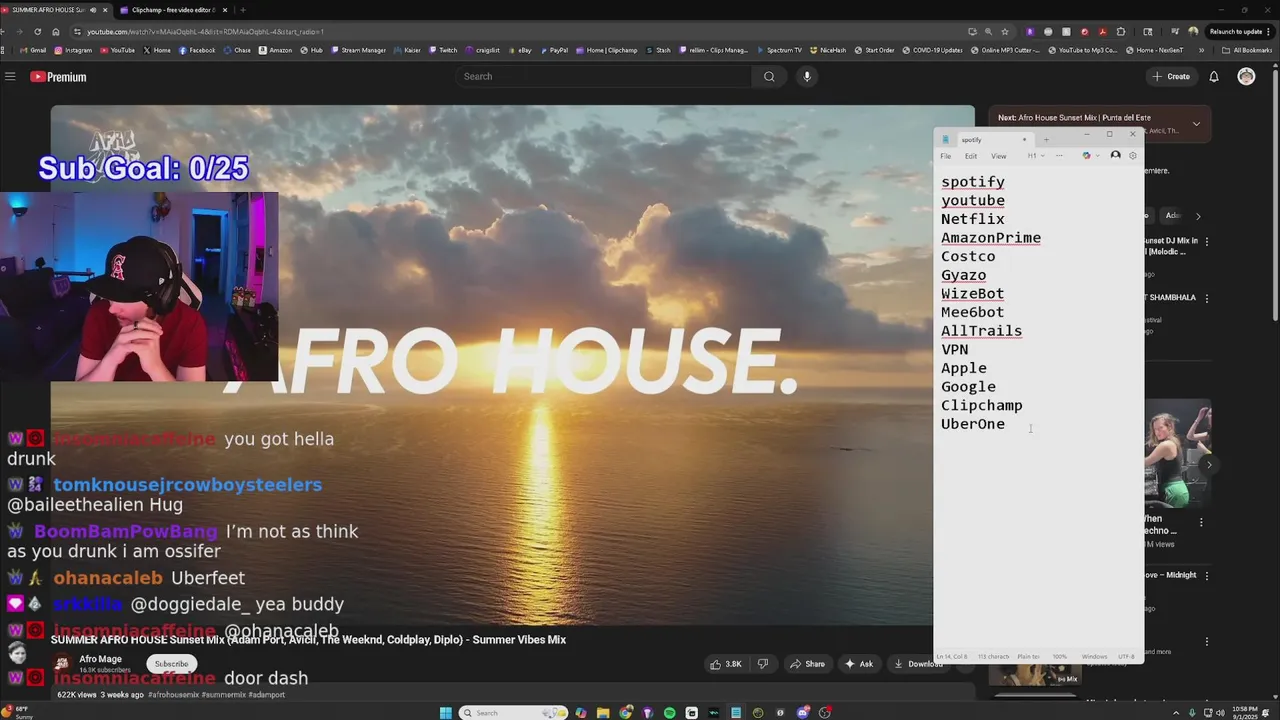1280x720 pixels.
Task: Open Notepad File menu
Action: tap(946, 156)
